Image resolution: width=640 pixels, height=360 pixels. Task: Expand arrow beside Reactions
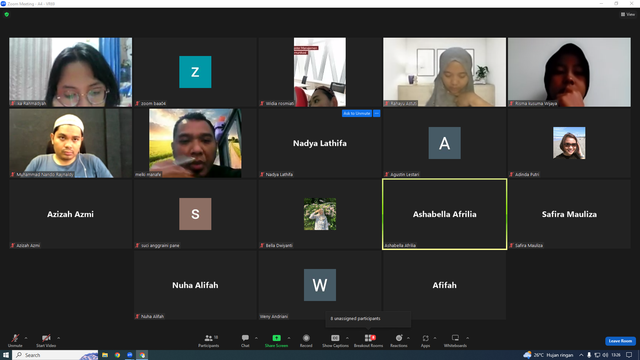click(x=408, y=338)
